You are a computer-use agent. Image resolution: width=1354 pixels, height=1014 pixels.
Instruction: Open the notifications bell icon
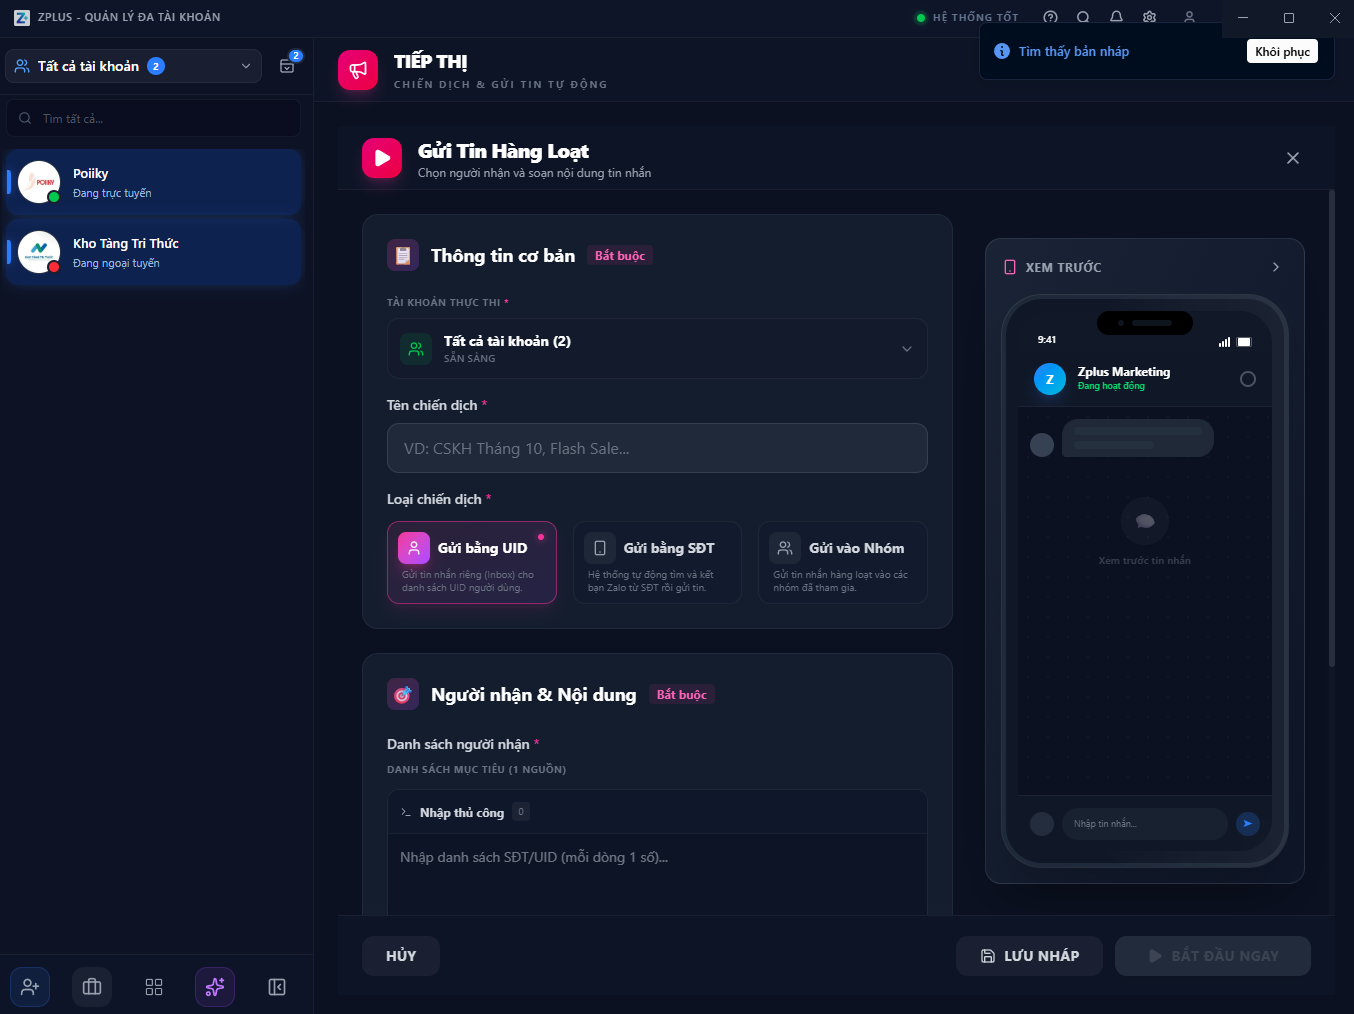(1116, 17)
